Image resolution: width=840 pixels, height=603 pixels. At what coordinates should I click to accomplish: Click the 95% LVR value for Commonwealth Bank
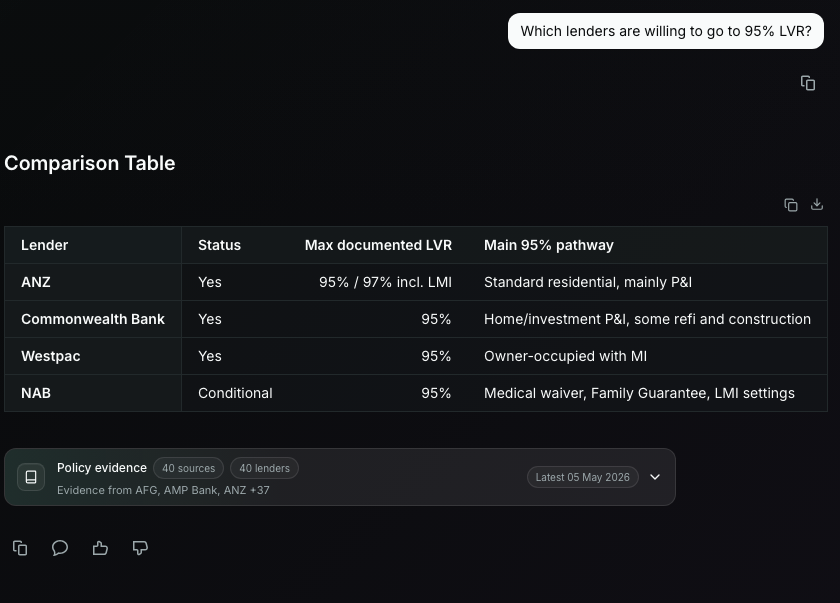point(436,319)
